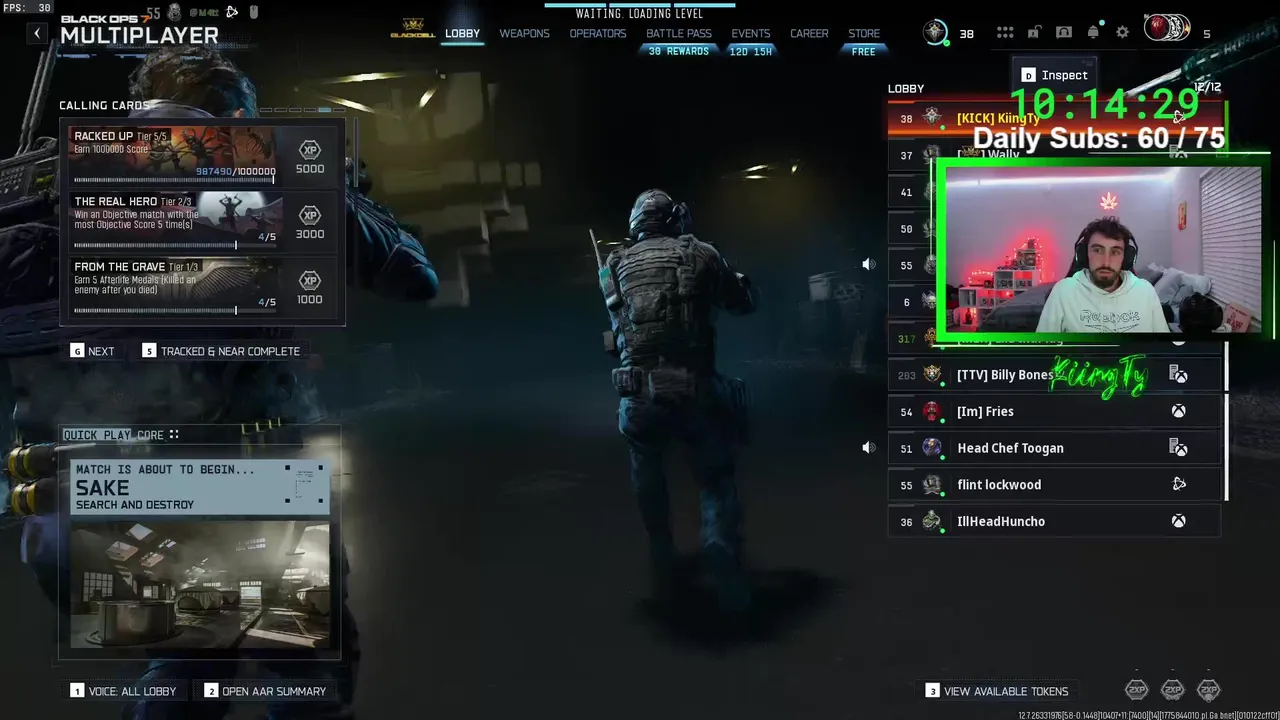Open the Career tab
This screenshot has height=720, width=1280.
(x=809, y=33)
